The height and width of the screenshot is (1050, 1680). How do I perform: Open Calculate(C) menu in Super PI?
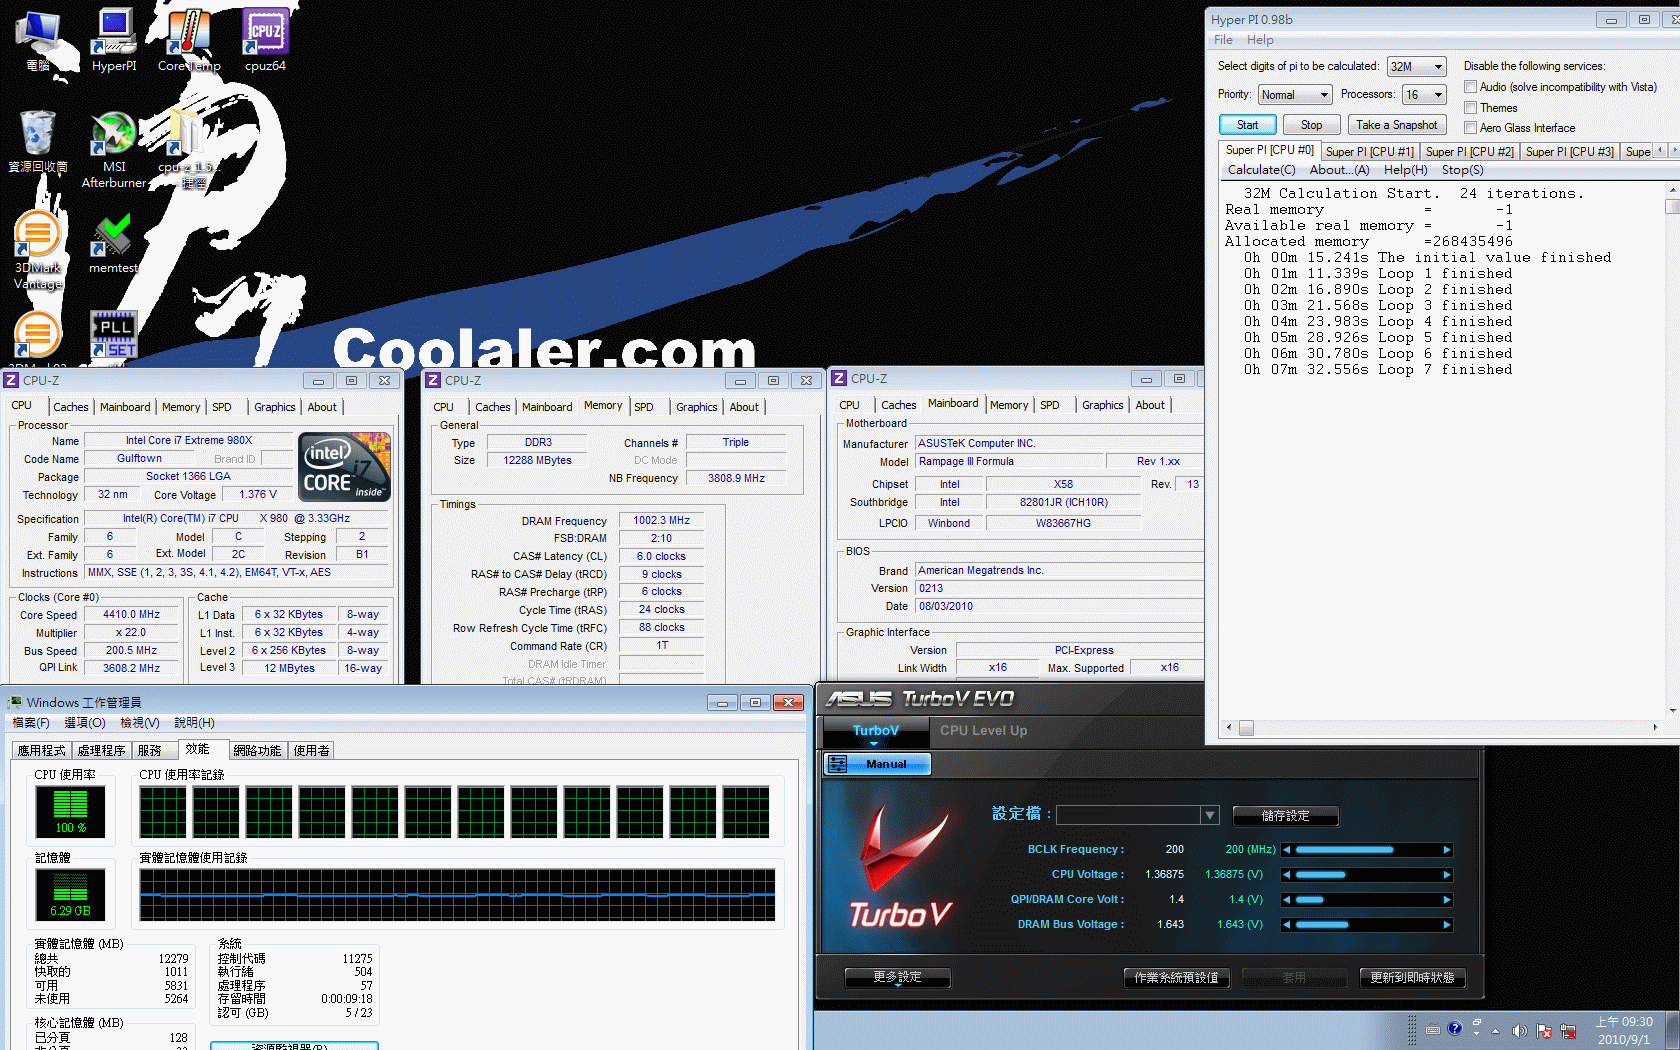(1261, 170)
